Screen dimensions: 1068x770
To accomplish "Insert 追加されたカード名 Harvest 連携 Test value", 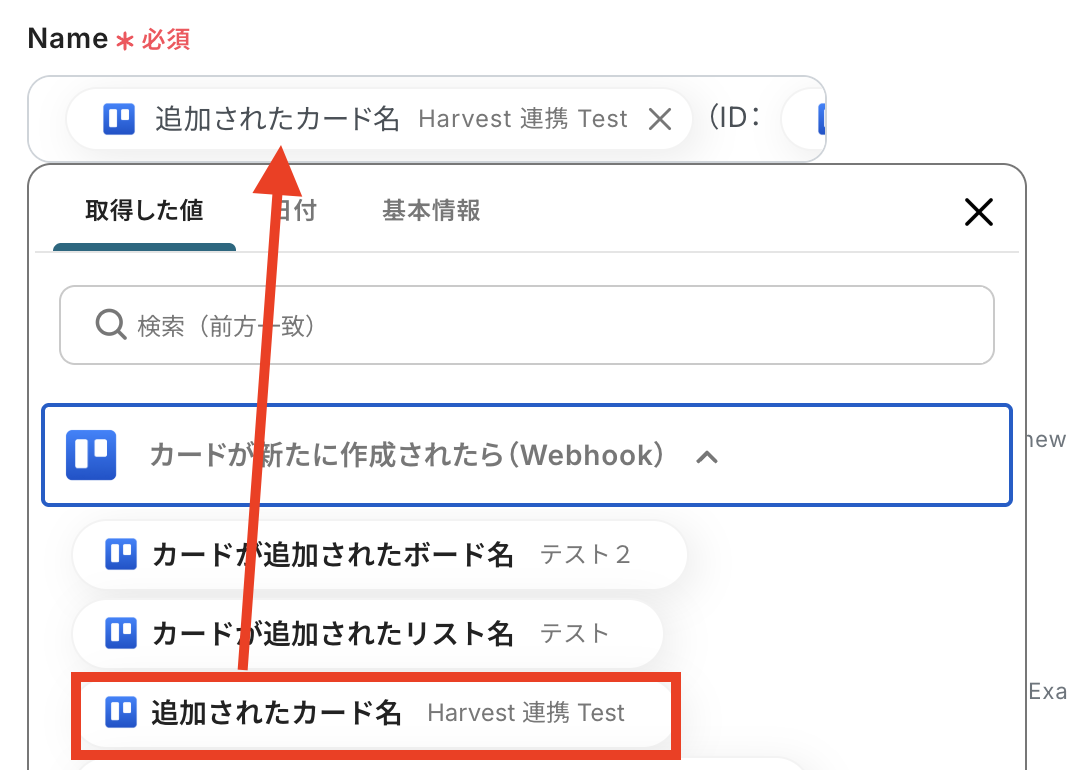I will pos(376,713).
